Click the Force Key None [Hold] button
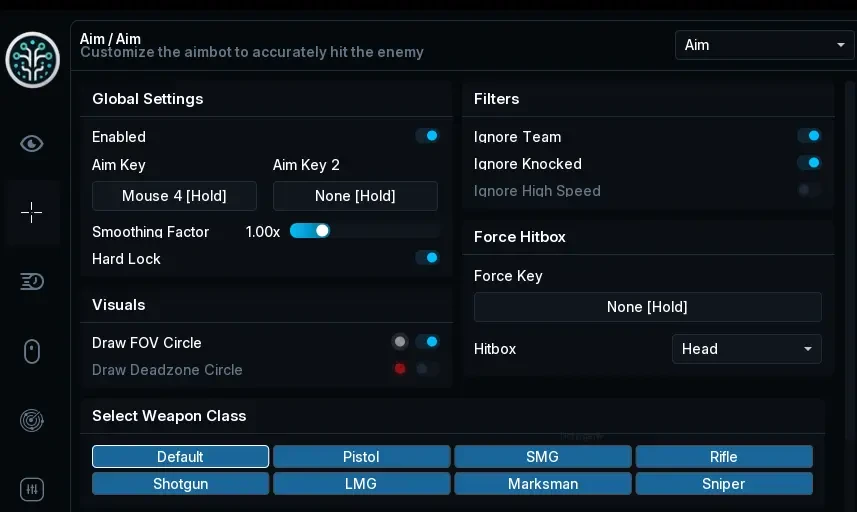 647,307
